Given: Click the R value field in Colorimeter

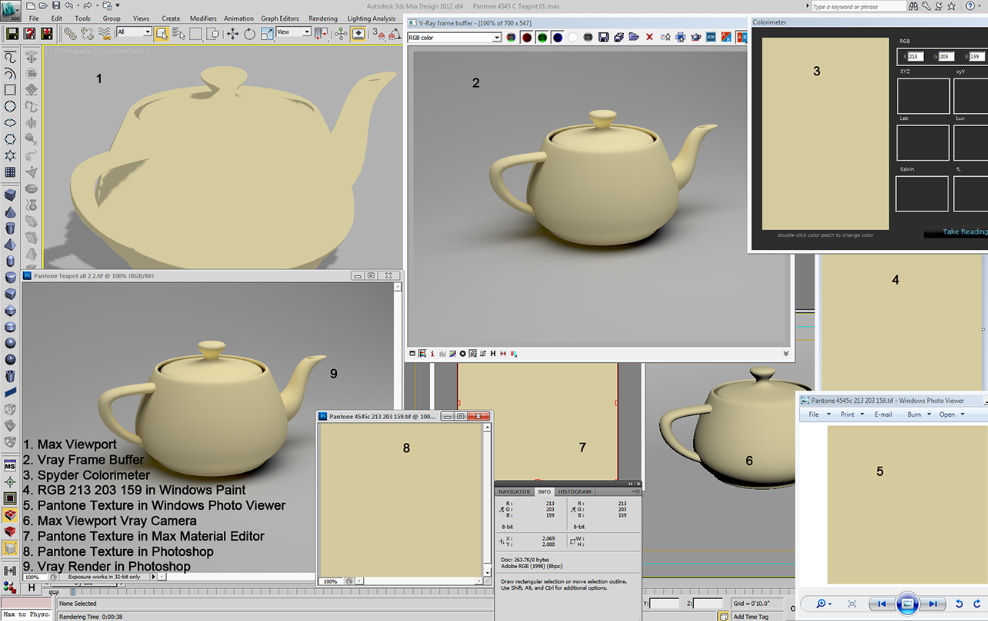Looking at the screenshot, I should tap(915, 57).
